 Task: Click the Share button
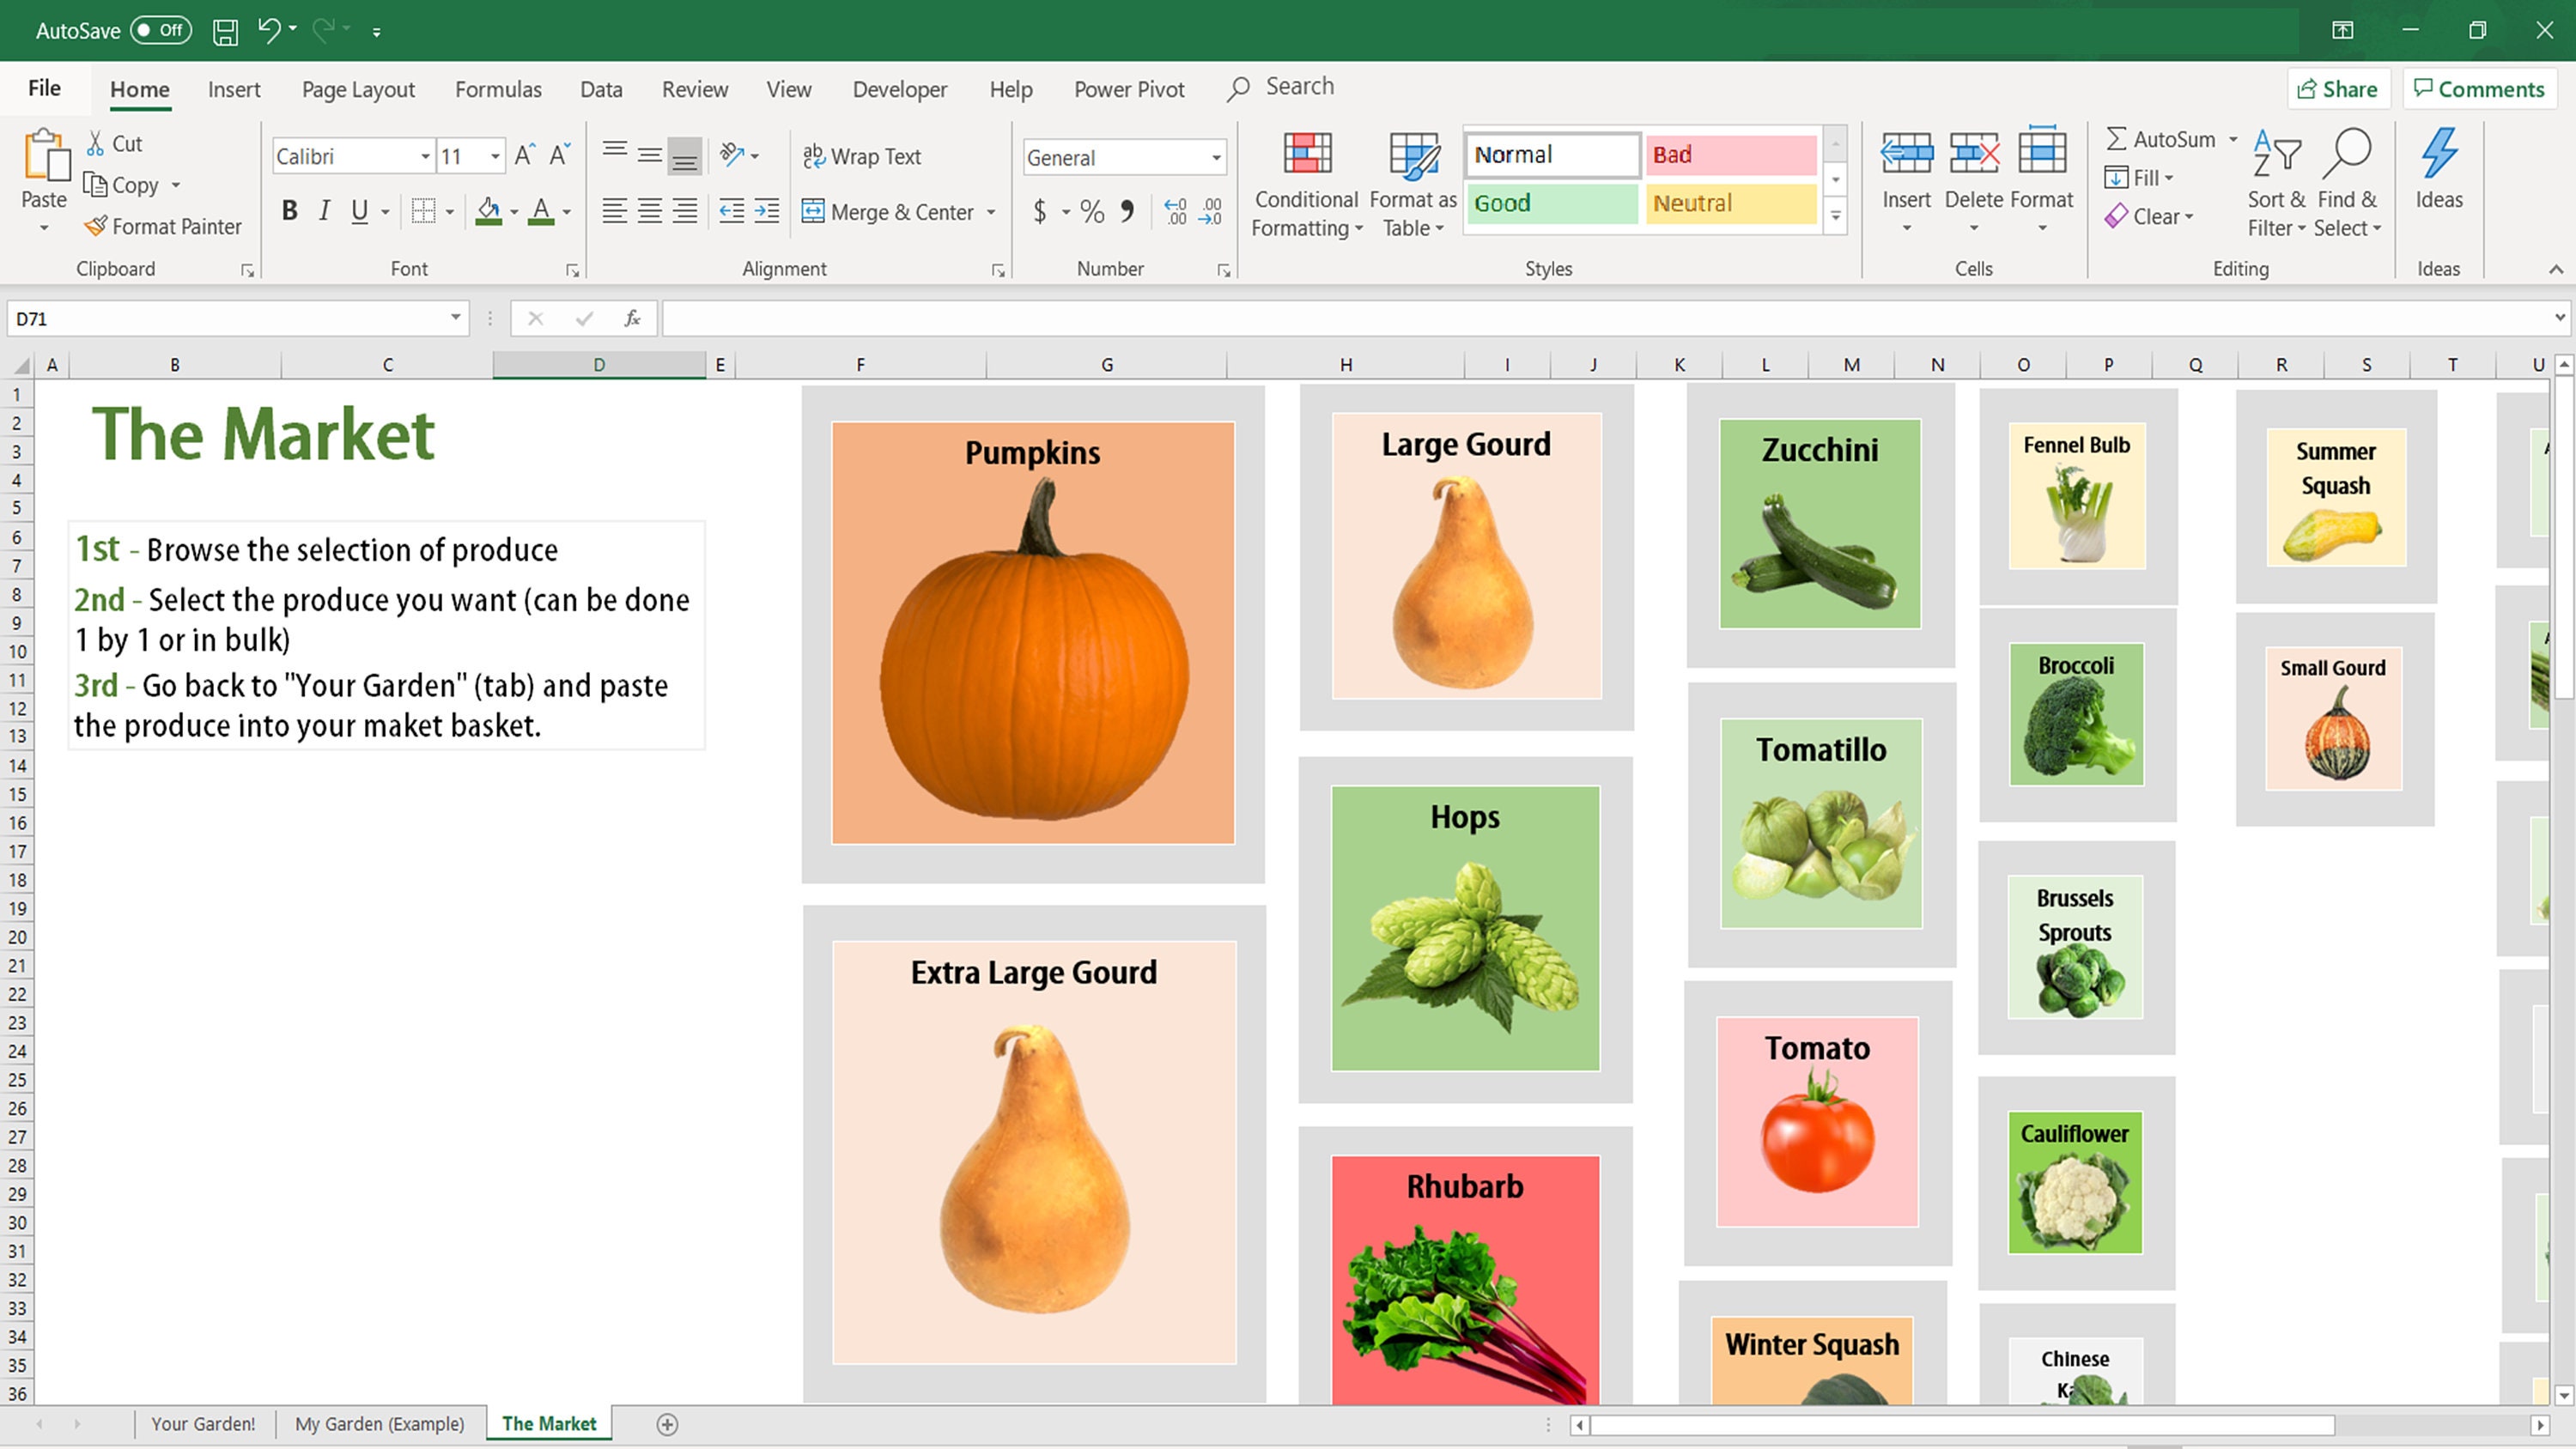[x=2338, y=89]
